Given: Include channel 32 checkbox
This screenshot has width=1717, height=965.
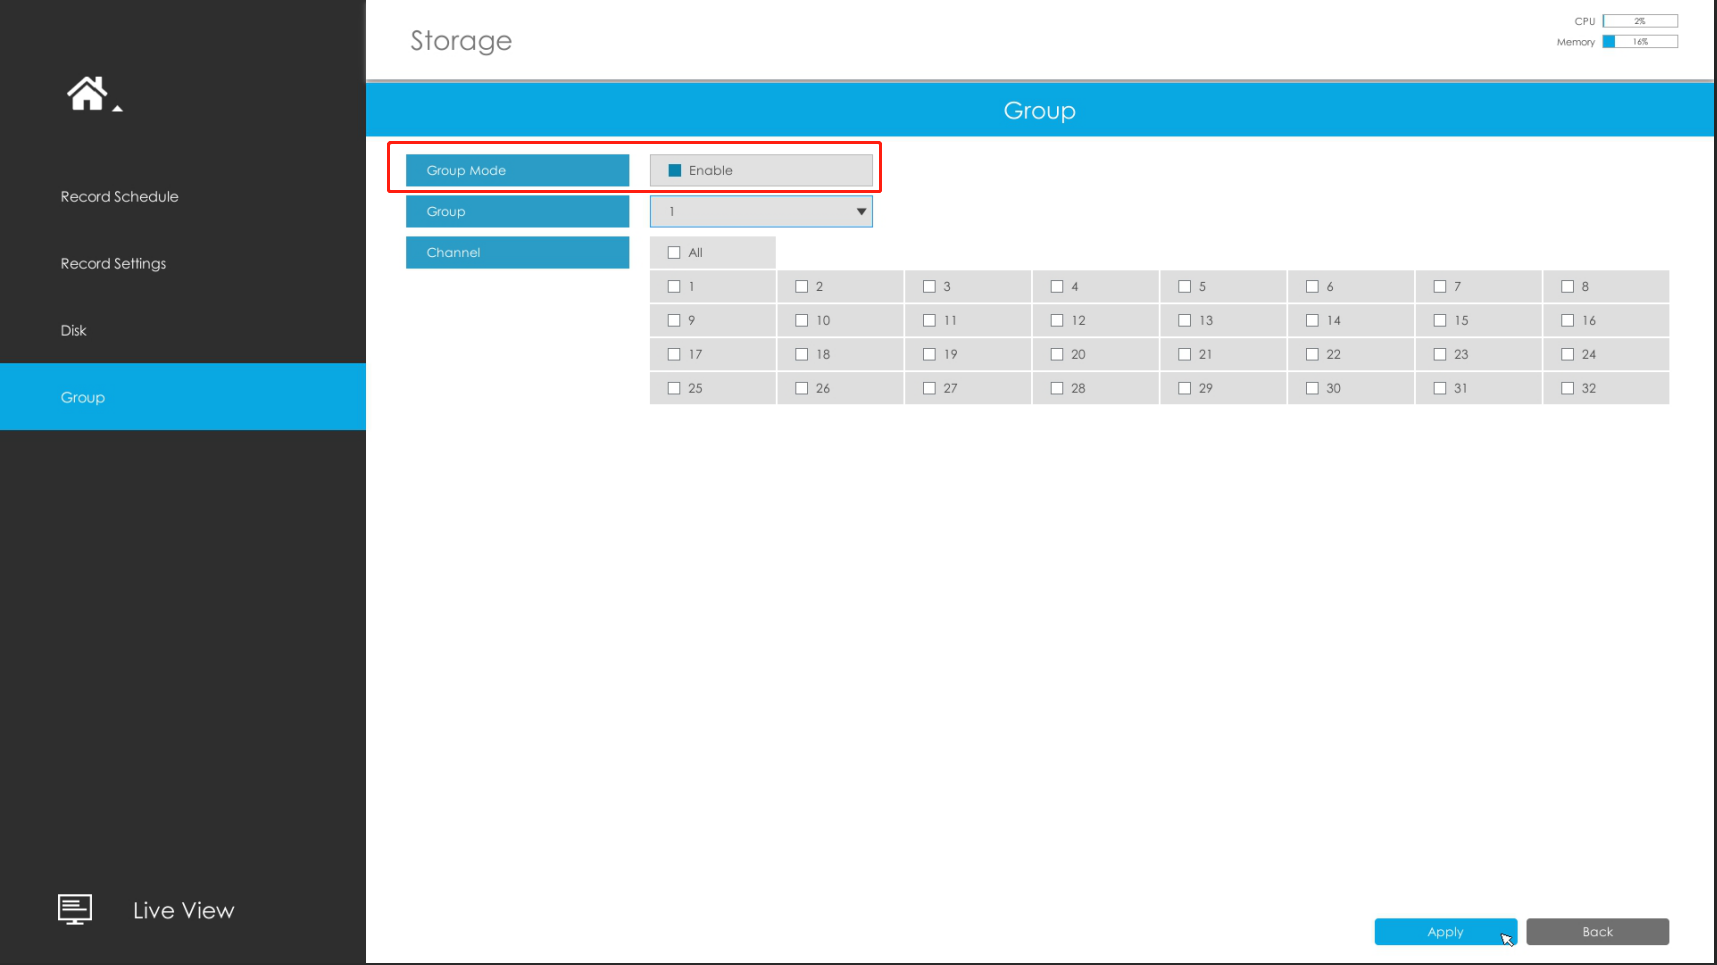Looking at the screenshot, I should pos(1568,389).
